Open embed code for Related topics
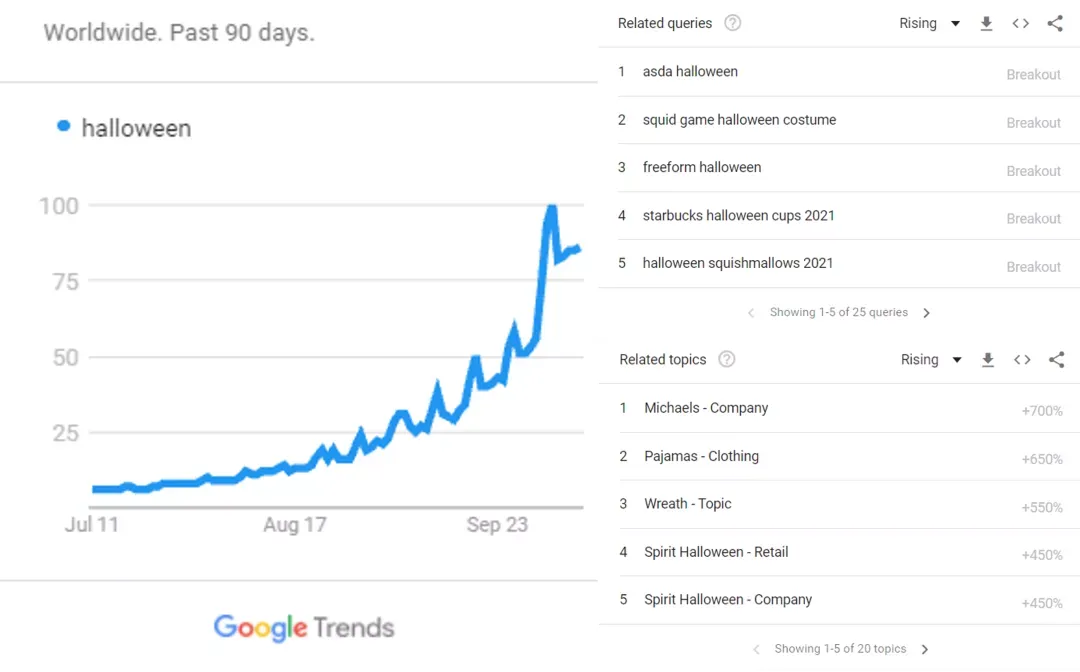1080x672 pixels. 1022,359
